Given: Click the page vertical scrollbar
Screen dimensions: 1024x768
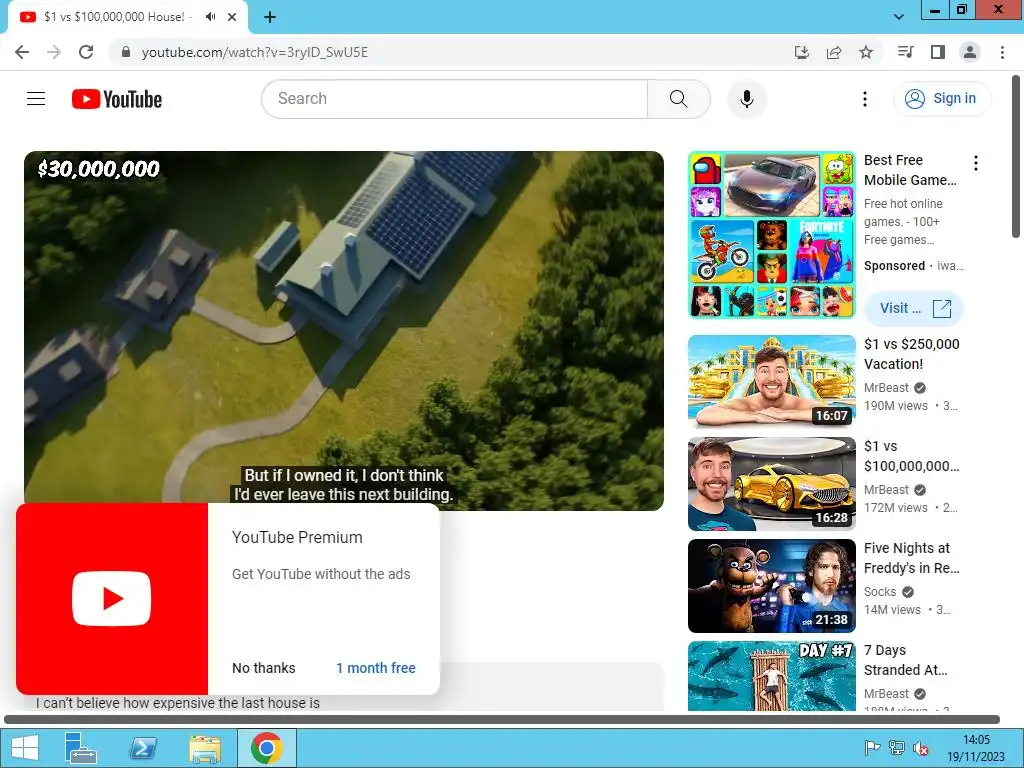Looking at the screenshot, I should click(1016, 157).
